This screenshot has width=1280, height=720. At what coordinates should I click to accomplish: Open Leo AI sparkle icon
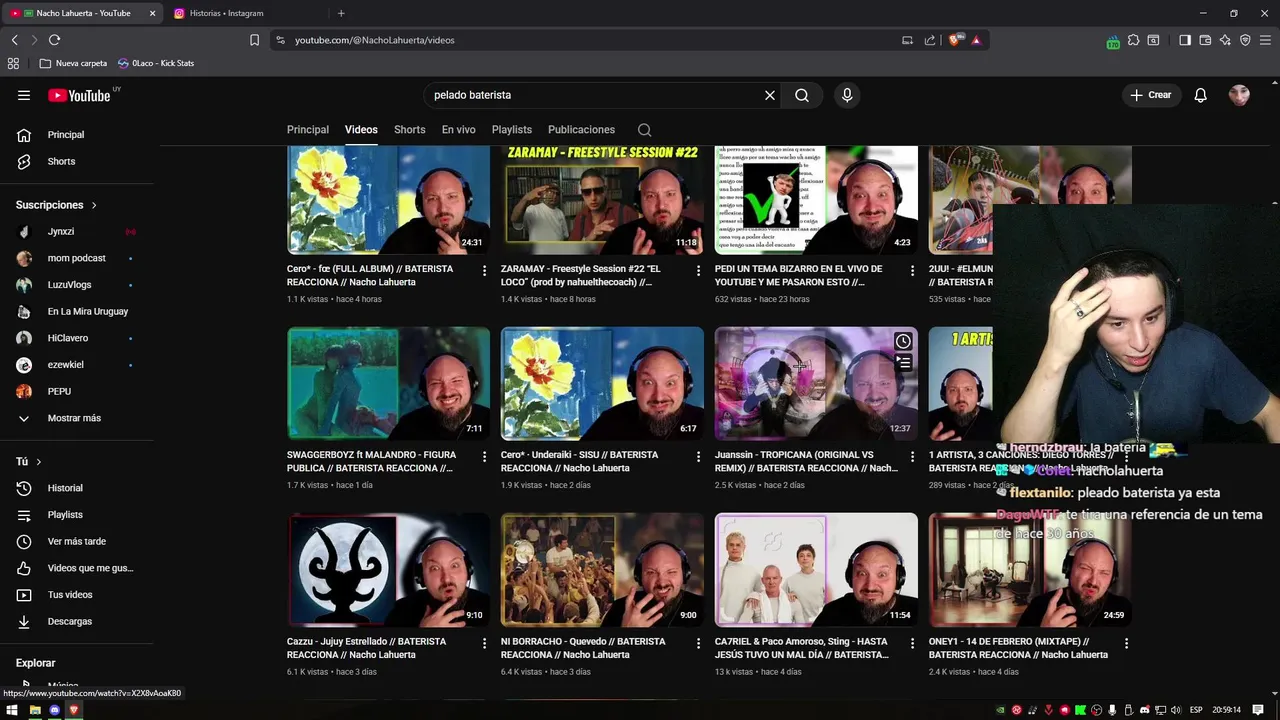click(x=1225, y=40)
